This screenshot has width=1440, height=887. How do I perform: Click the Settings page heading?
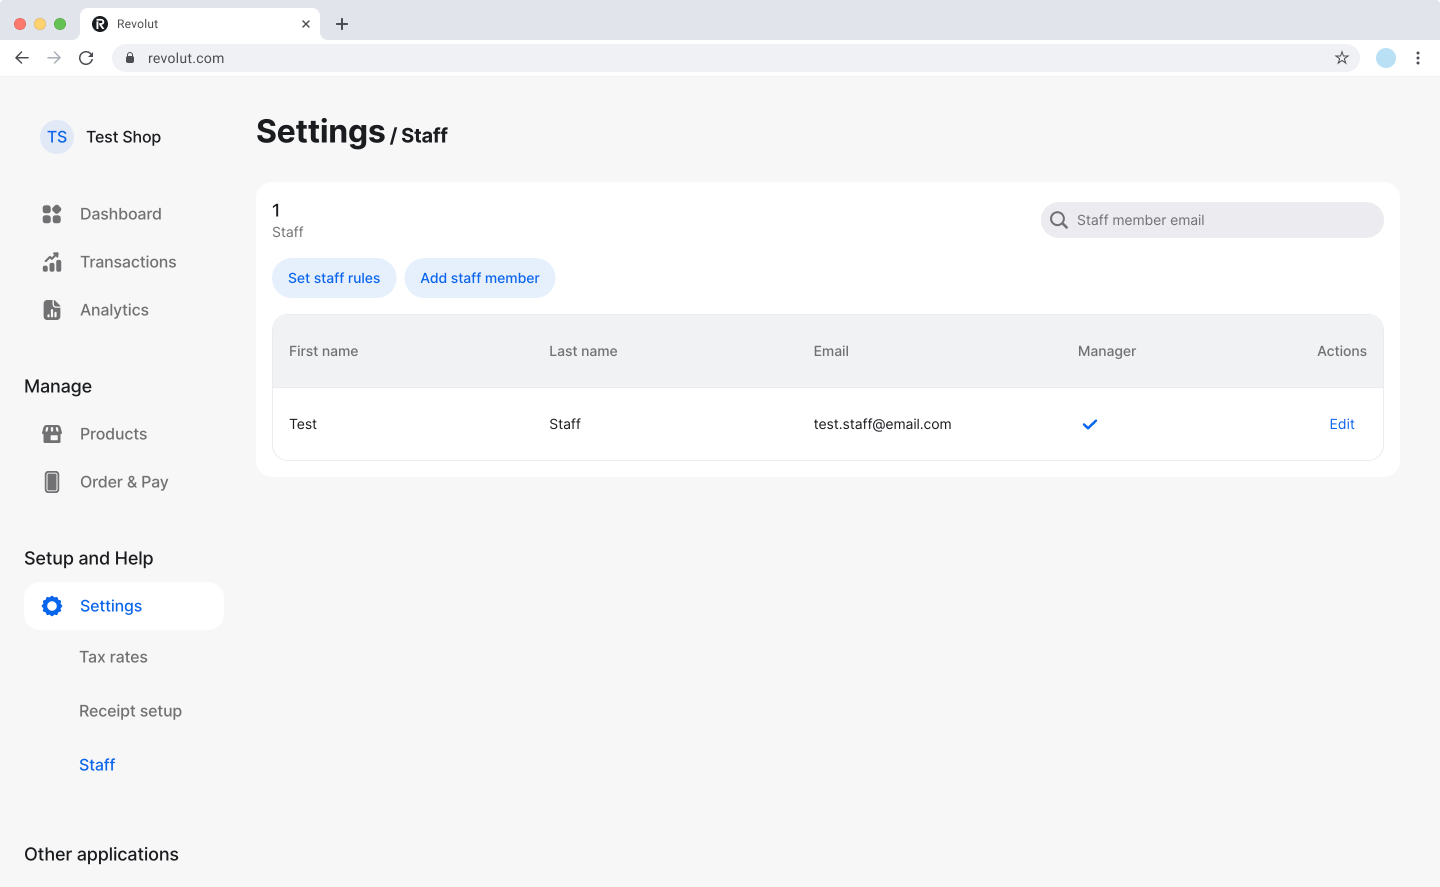pos(321,132)
